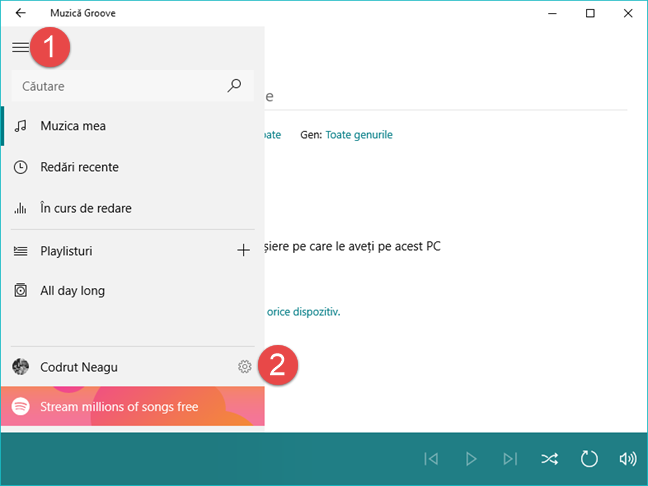This screenshot has width=648, height=486.
Task: Open the All day long playlist
Action: pos(132,291)
